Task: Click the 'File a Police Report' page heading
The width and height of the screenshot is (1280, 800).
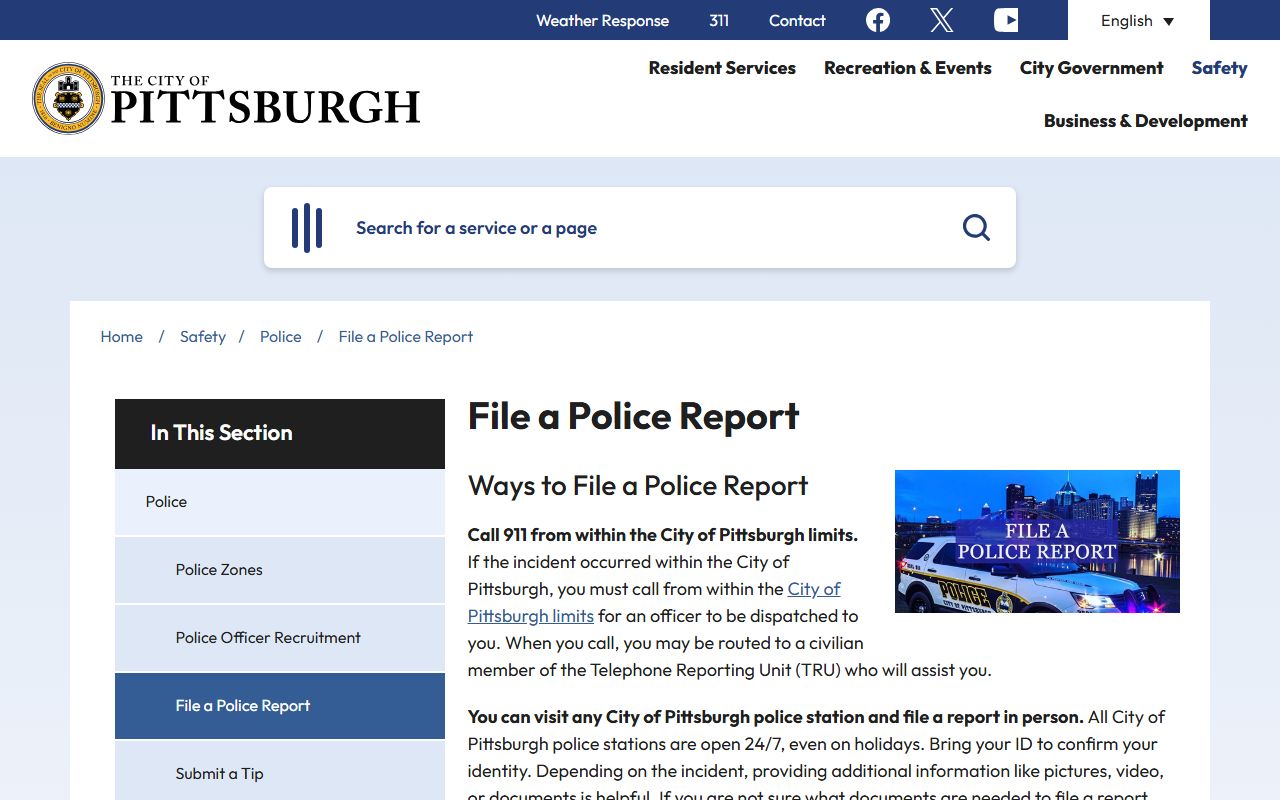Action: (x=634, y=416)
